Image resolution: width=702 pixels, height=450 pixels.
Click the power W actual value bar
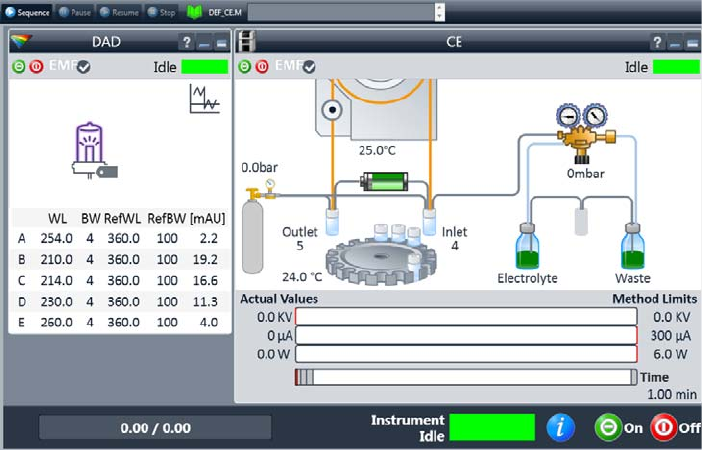[x=466, y=354]
